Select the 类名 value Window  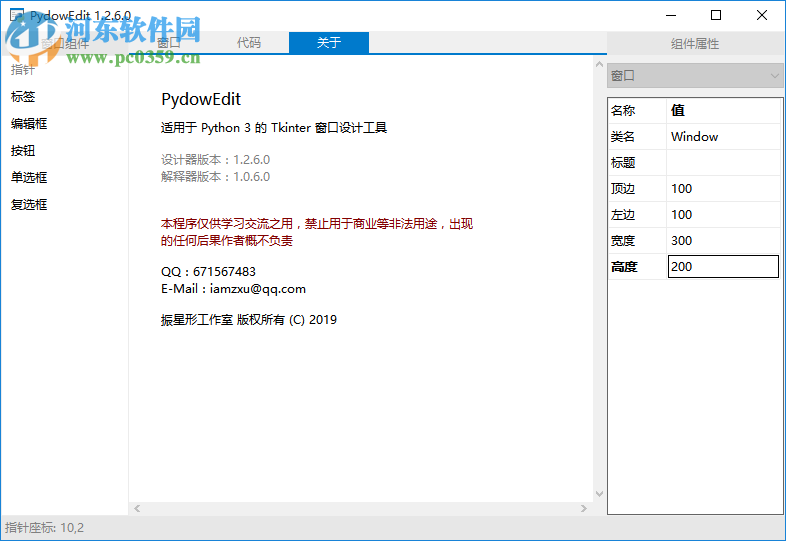tap(723, 136)
